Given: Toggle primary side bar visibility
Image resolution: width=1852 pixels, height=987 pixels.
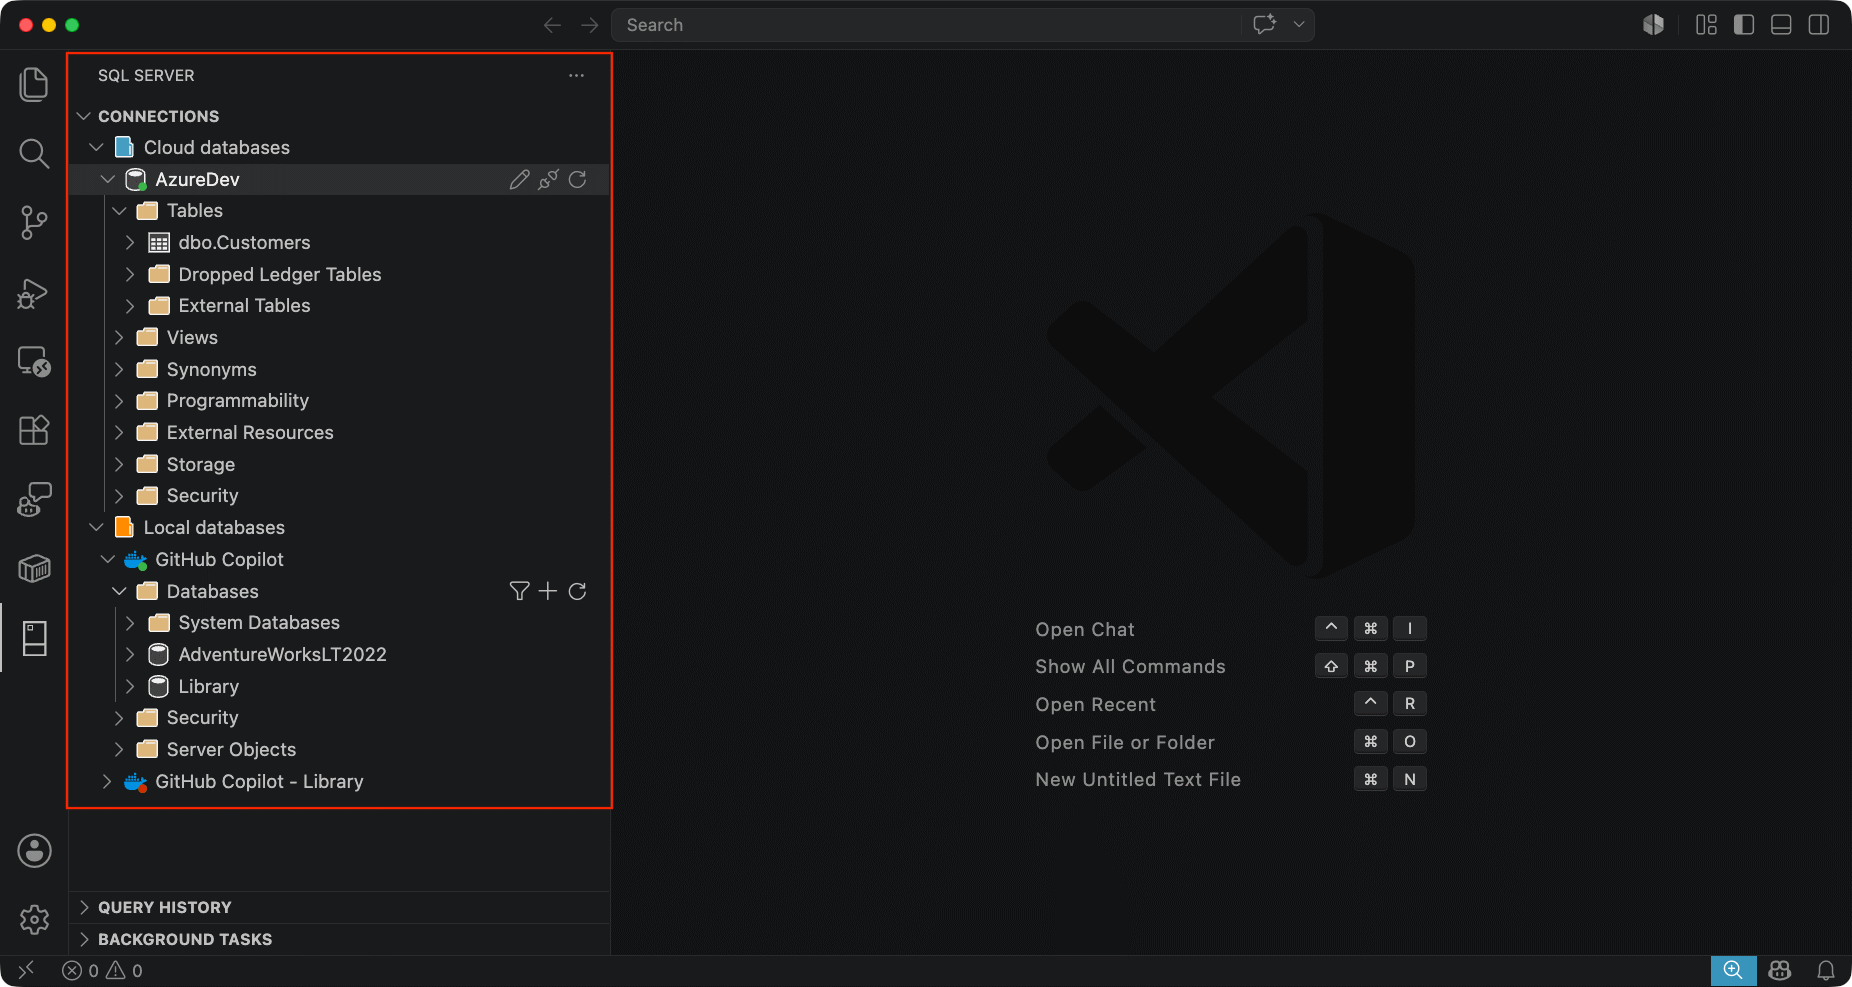Looking at the screenshot, I should tap(1744, 24).
